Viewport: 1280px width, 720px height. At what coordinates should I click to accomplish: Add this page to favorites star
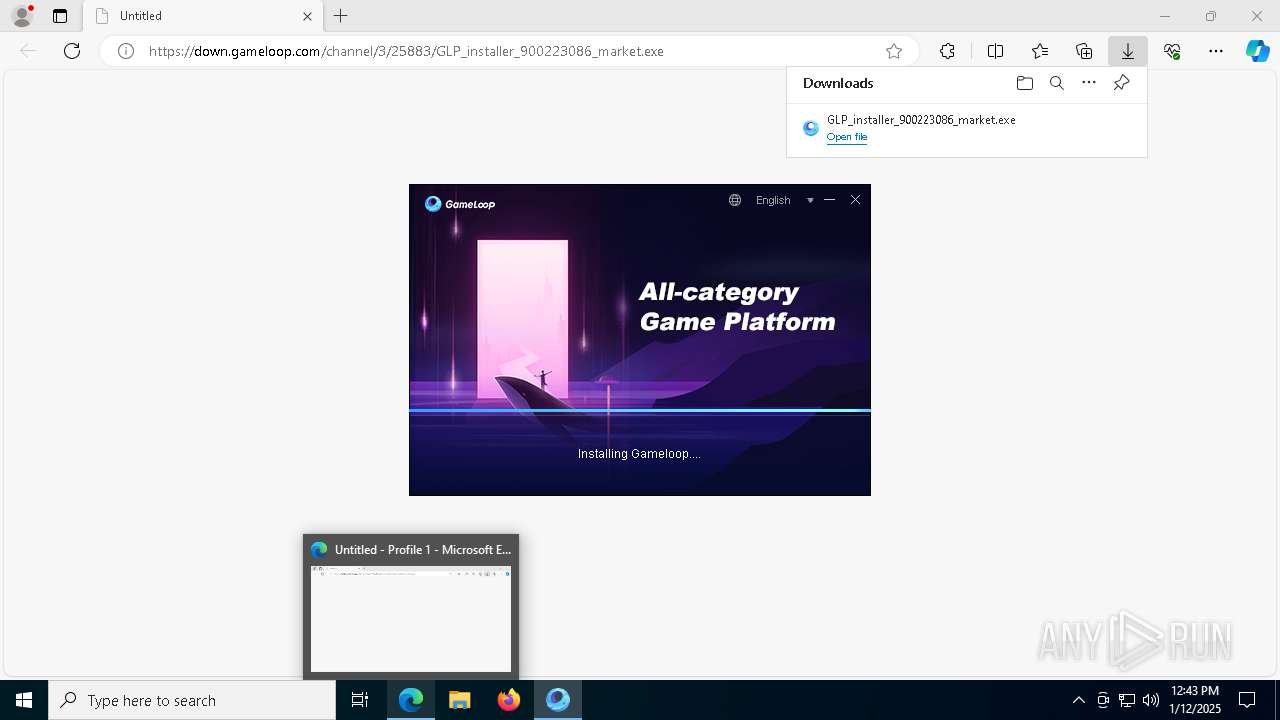(894, 51)
